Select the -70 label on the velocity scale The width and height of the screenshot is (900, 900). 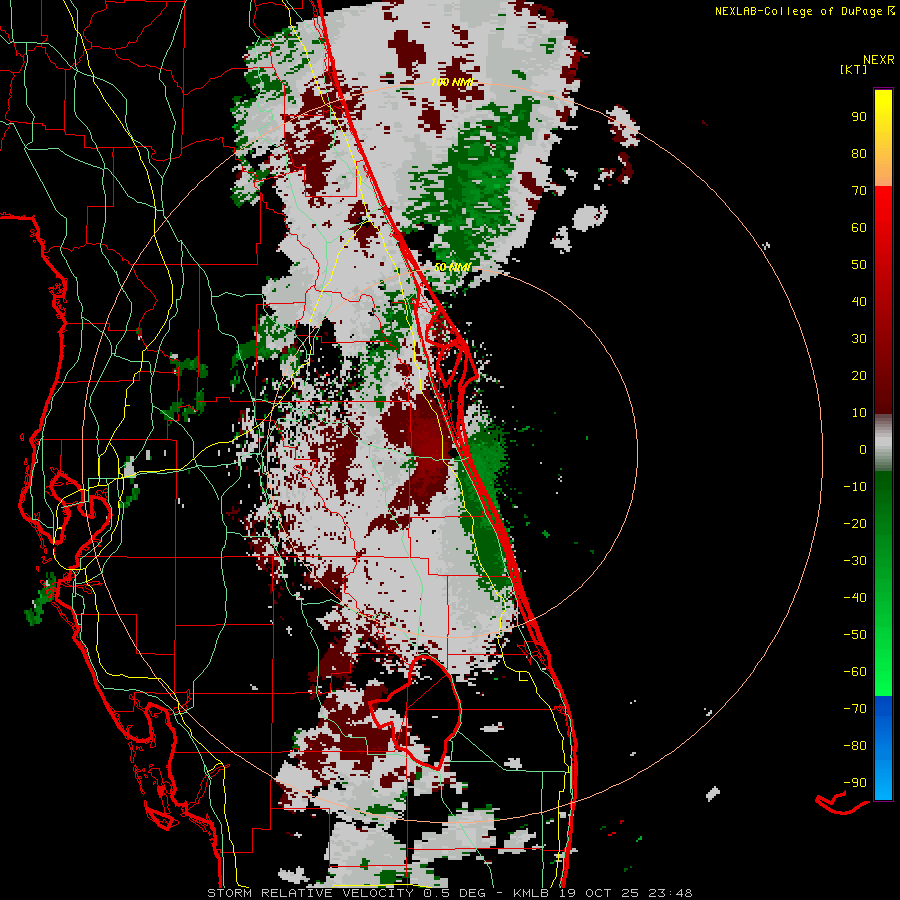point(855,709)
